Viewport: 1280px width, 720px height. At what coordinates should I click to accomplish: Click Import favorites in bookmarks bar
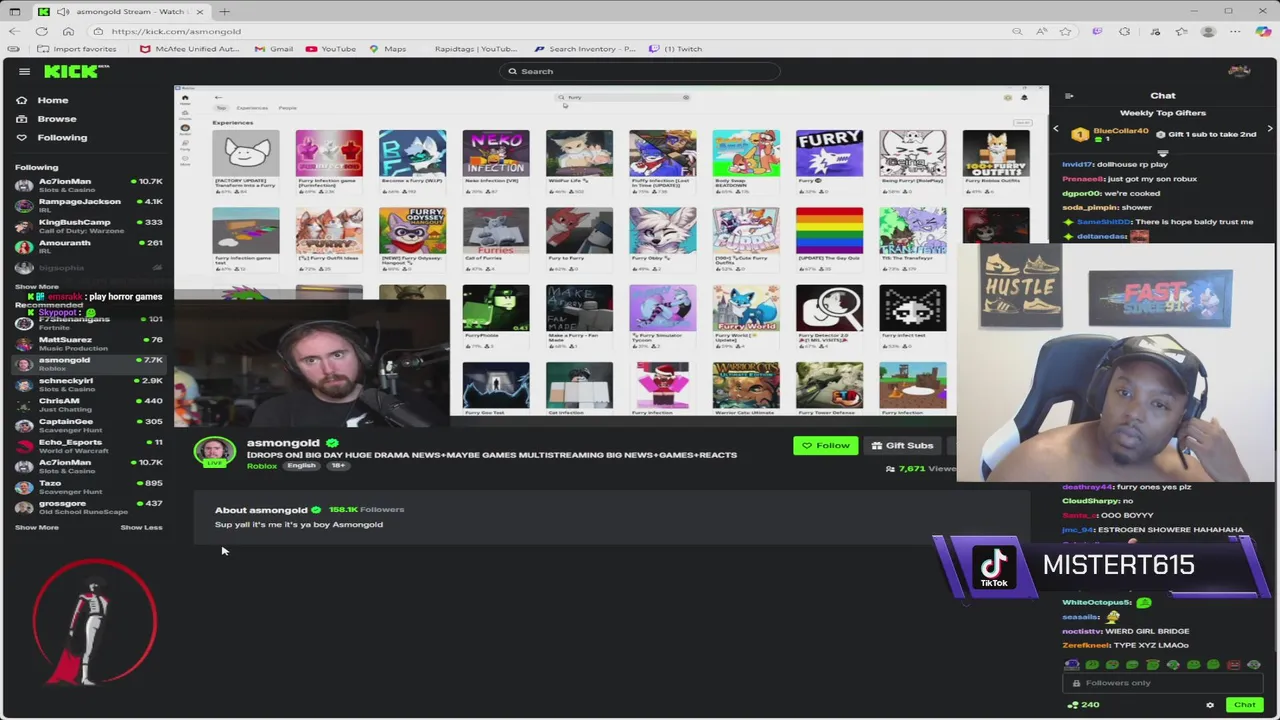pyautogui.click(x=77, y=49)
